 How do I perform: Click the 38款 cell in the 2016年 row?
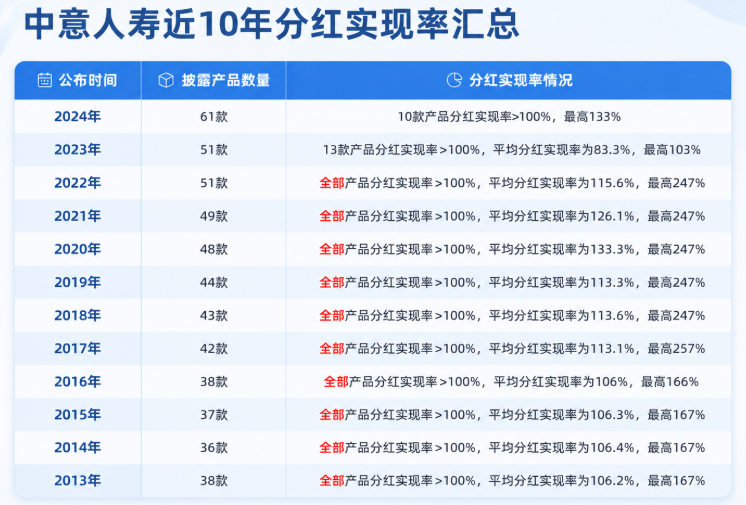click(x=214, y=381)
